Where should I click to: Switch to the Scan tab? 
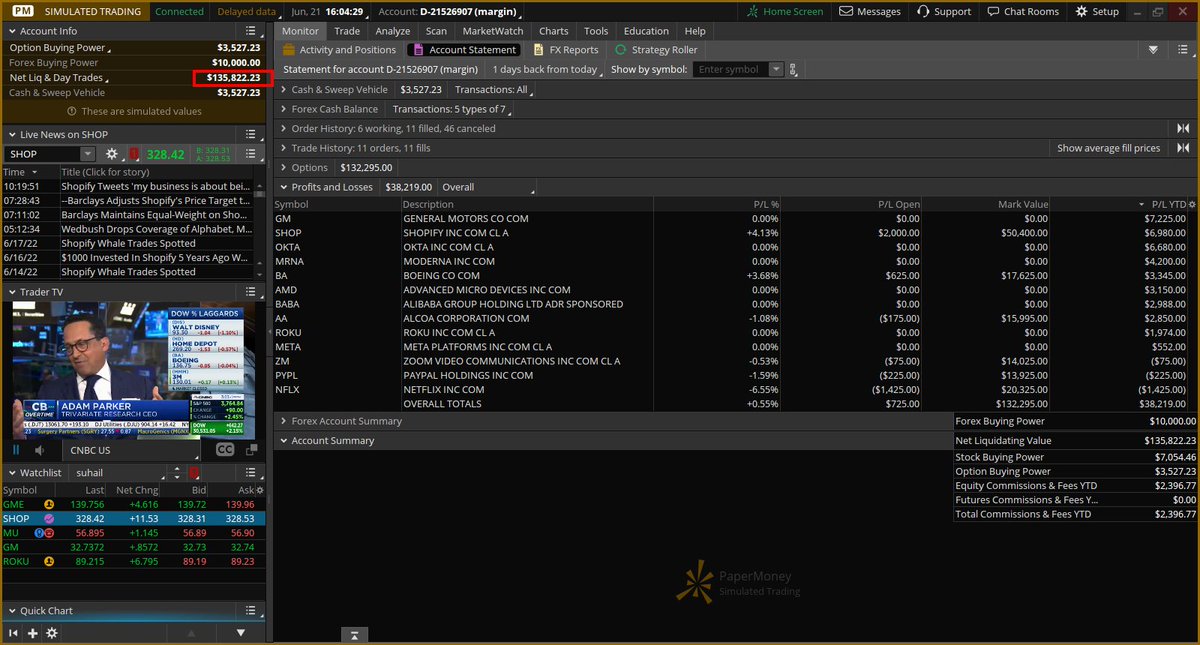[436, 31]
